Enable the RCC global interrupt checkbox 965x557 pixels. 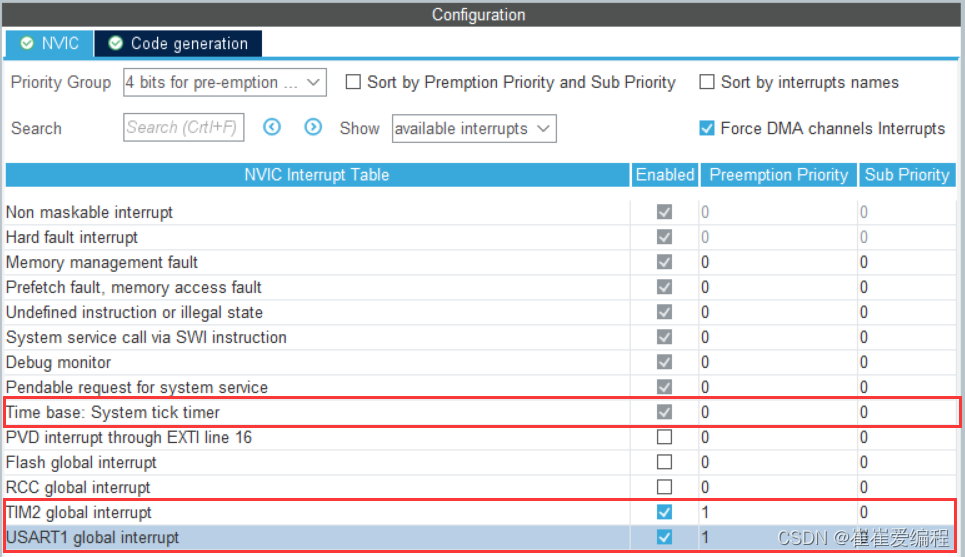click(x=664, y=487)
